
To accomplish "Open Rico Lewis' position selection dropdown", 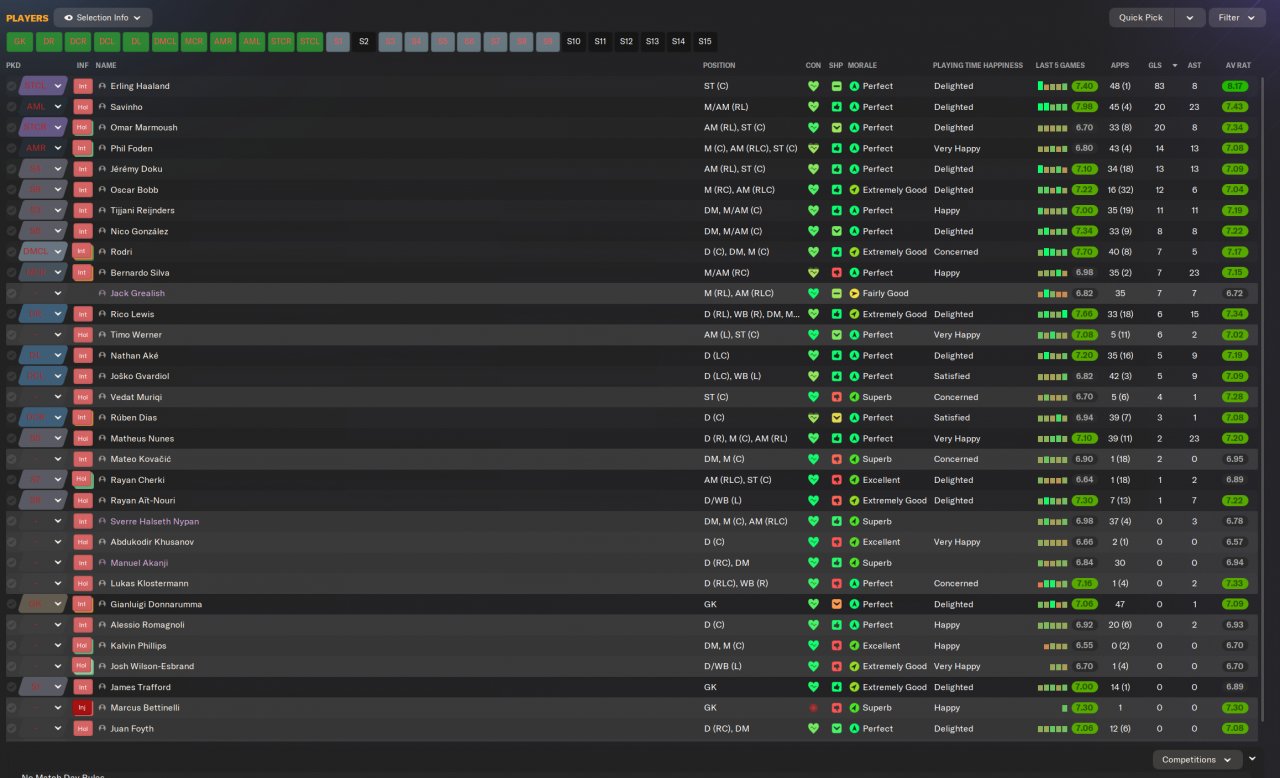I will [x=58, y=314].
